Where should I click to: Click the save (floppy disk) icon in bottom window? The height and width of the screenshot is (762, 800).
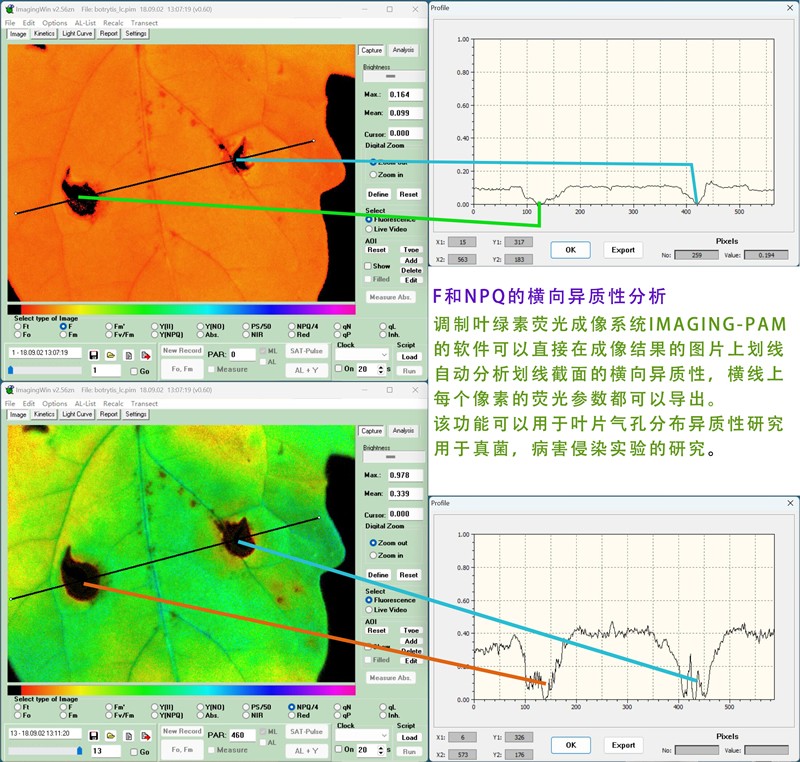pos(93,733)
